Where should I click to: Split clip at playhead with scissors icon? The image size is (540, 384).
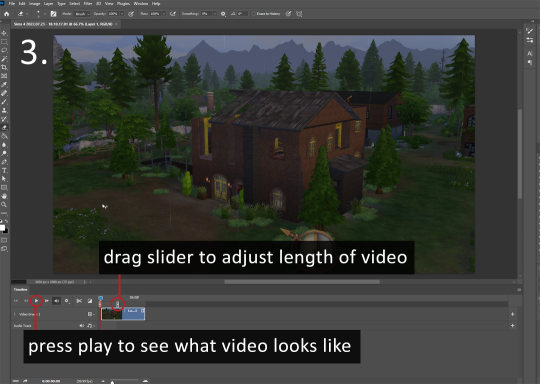tap(79, 301)
